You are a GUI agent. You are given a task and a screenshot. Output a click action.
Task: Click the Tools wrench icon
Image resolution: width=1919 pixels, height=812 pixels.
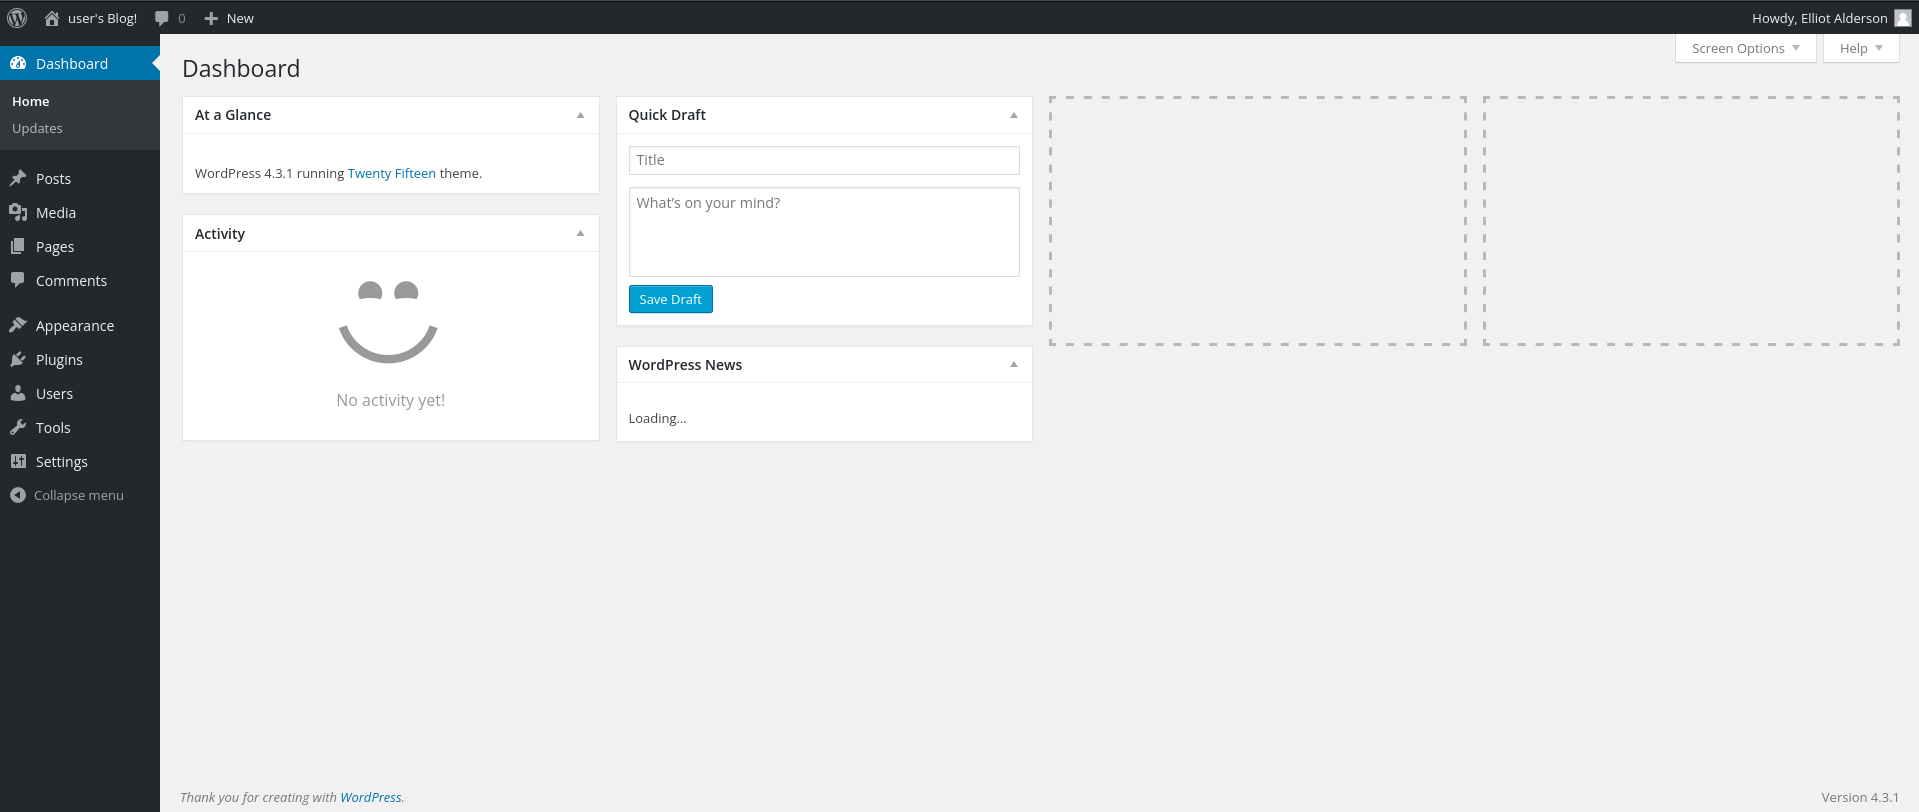click(18, 427)
